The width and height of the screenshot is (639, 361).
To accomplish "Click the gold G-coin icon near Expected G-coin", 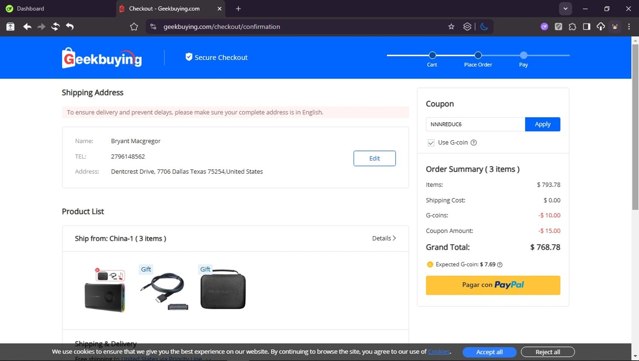I will coord(430,264).
